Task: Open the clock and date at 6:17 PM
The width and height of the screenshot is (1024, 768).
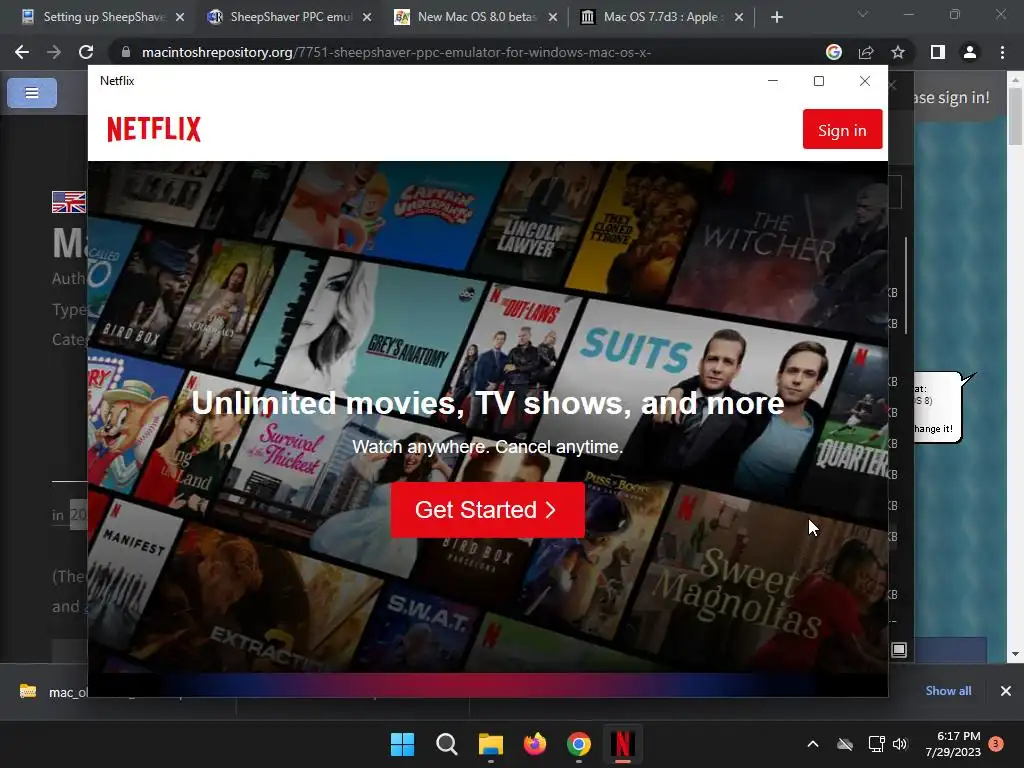Action: pos(953,744)
